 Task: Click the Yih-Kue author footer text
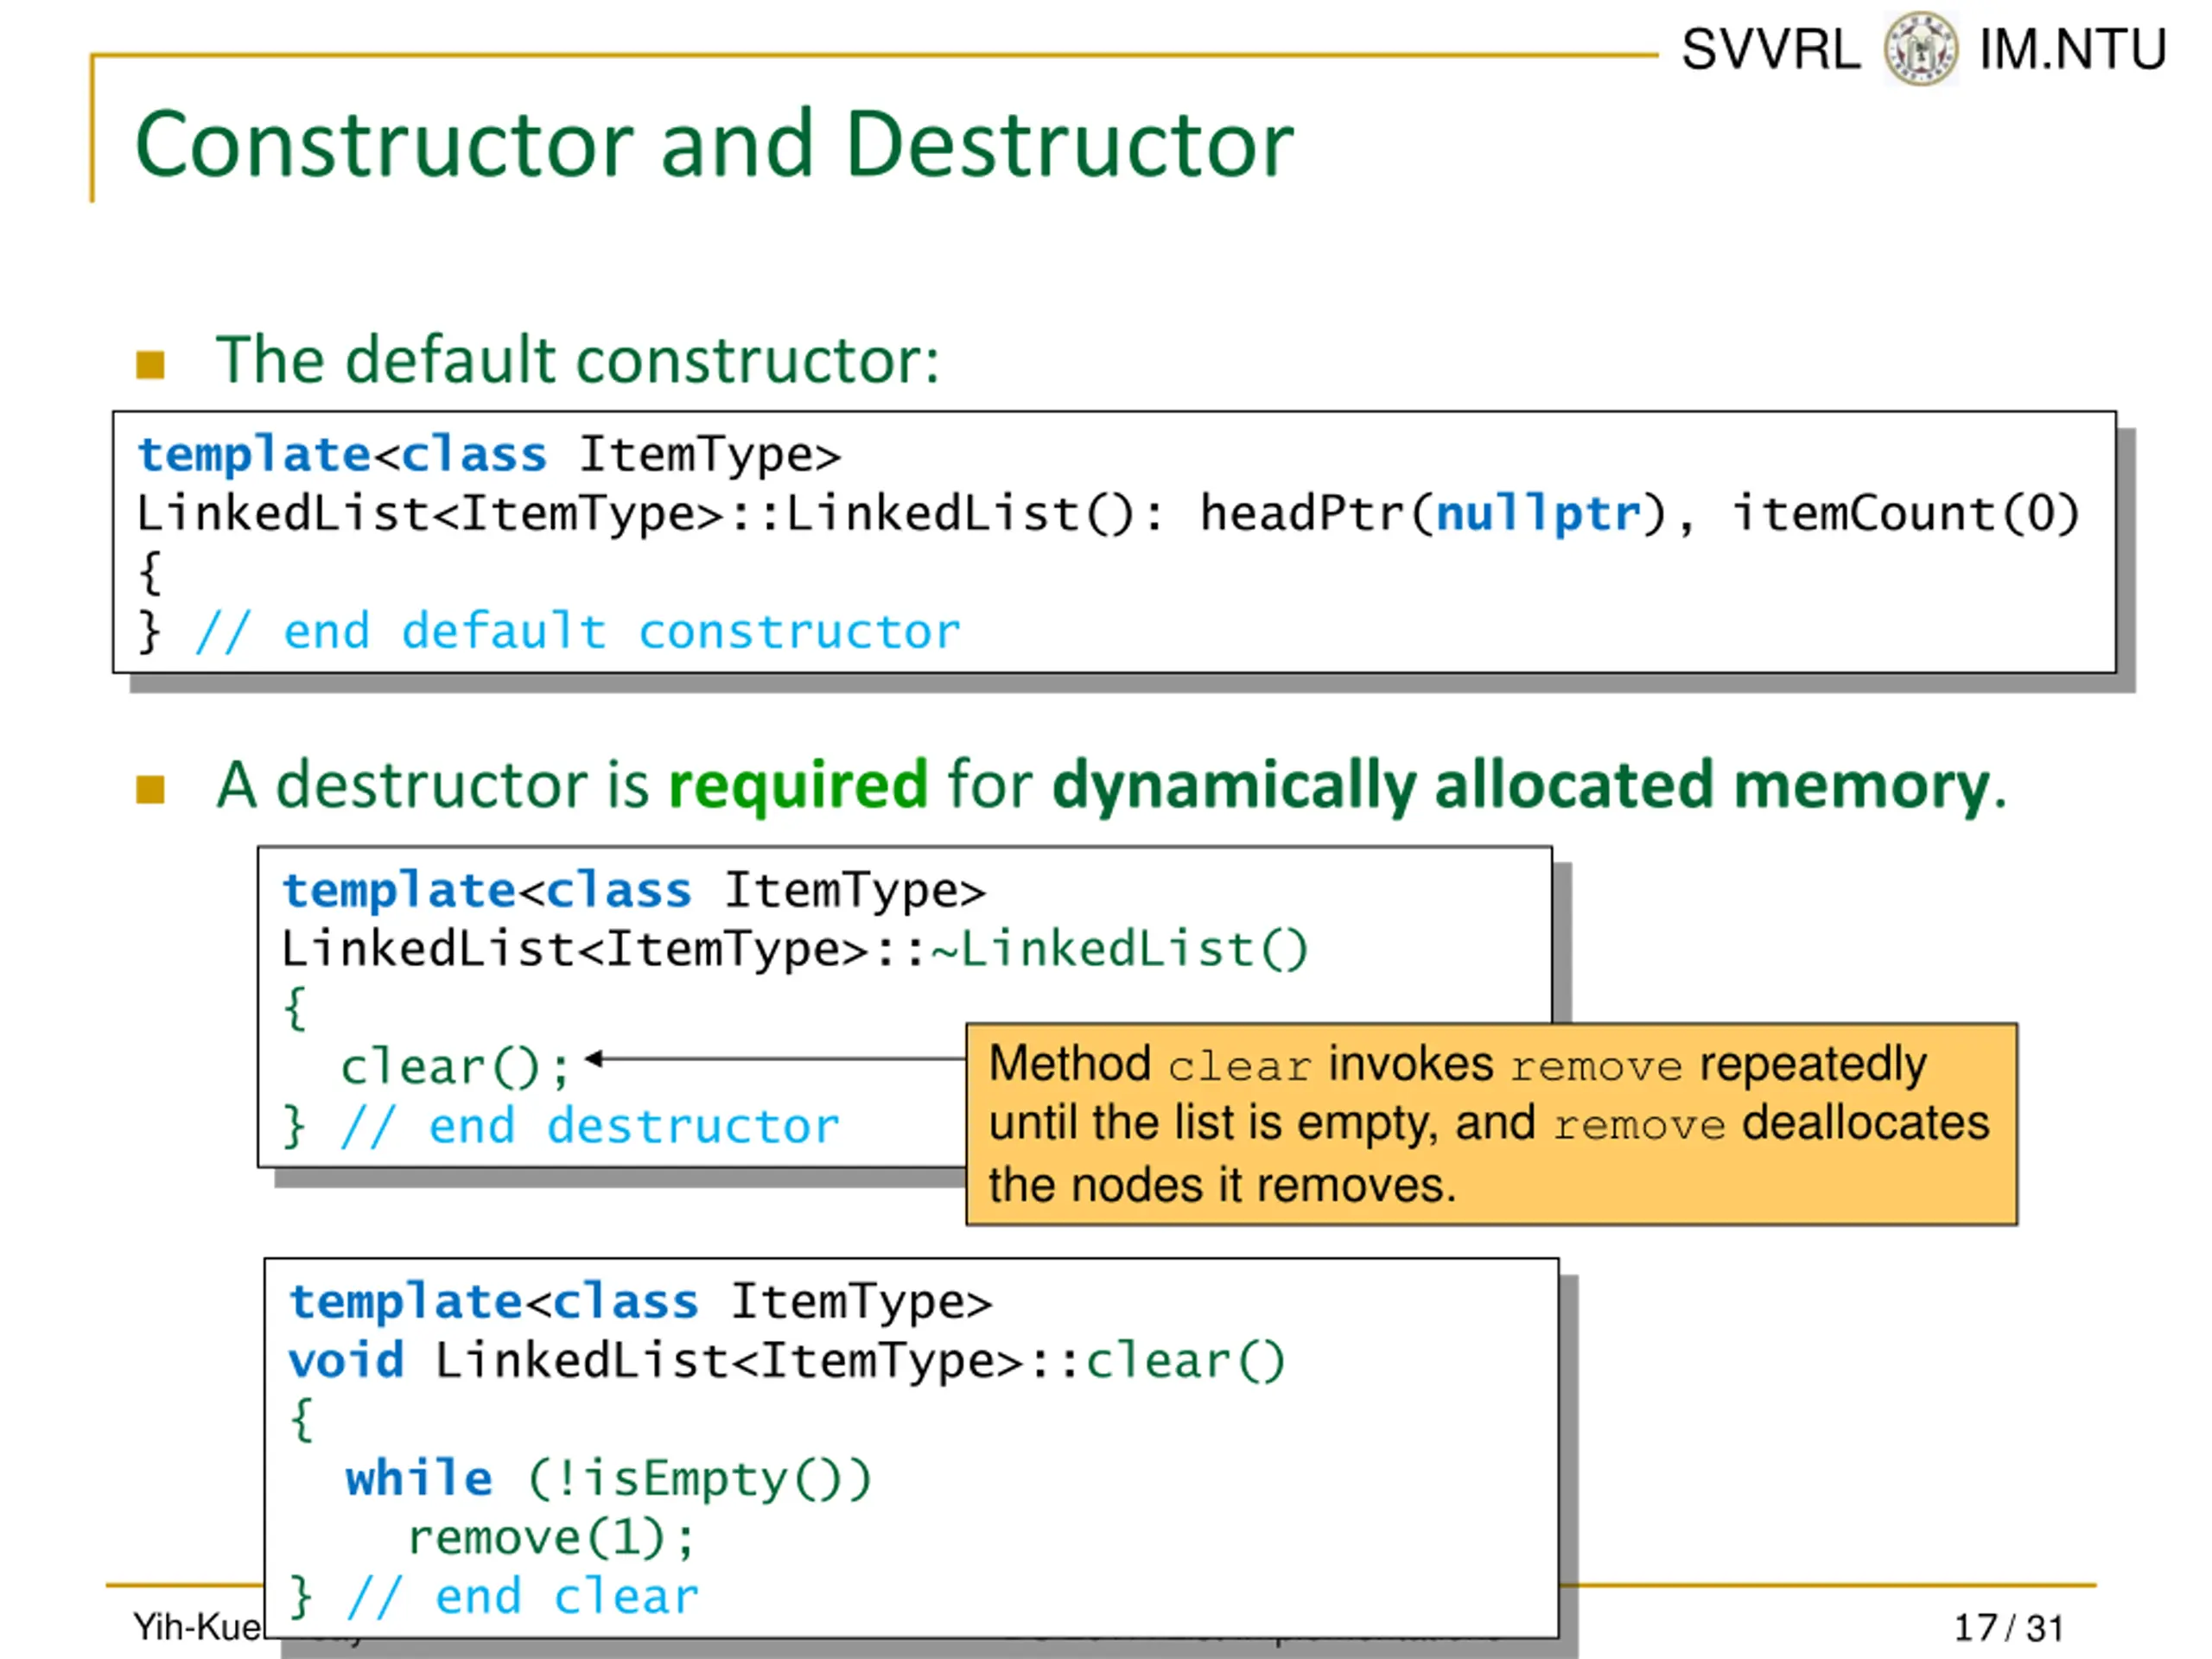coord(197,1627)
